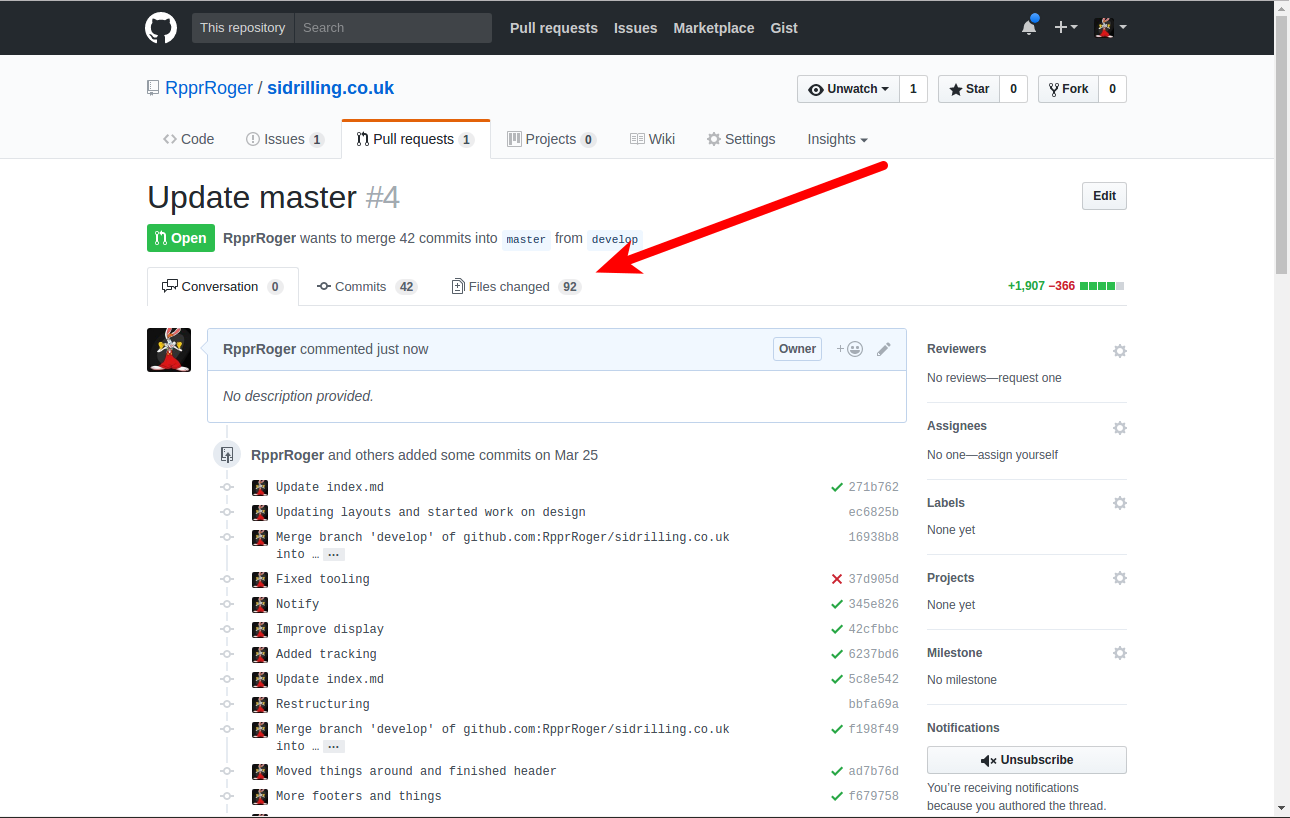
Task: Open the Wiki tab
Action: 652,139
